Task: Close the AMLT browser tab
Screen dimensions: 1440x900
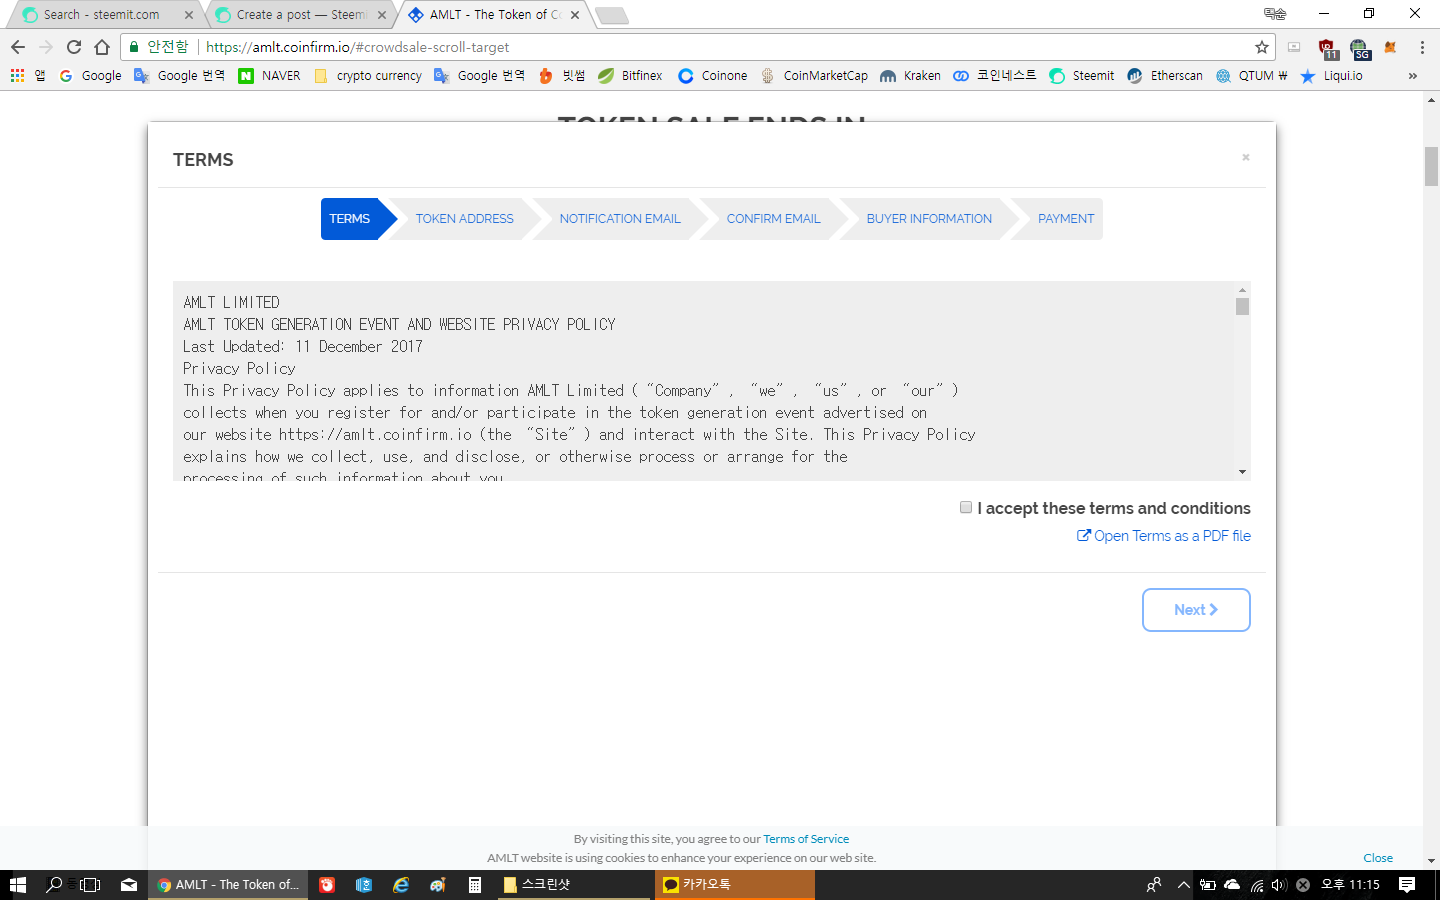Action: click(x=575, y=15)
